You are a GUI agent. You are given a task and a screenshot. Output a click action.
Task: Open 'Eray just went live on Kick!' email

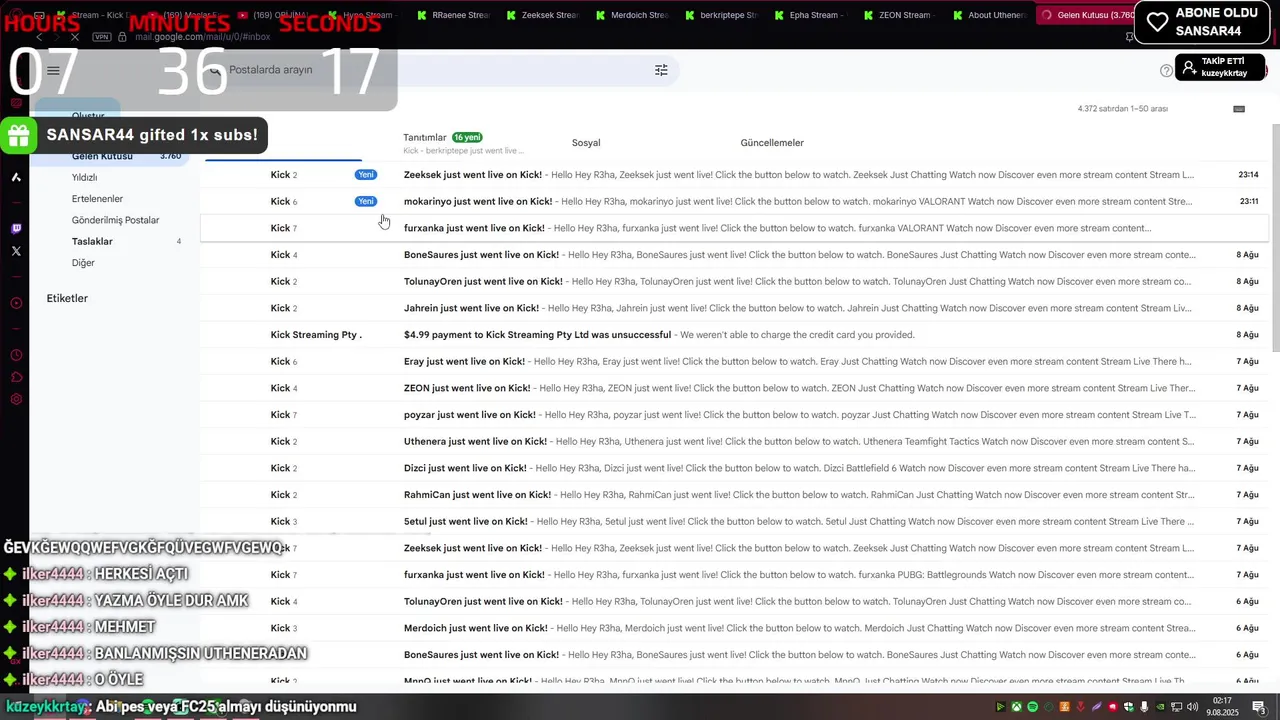735,362
